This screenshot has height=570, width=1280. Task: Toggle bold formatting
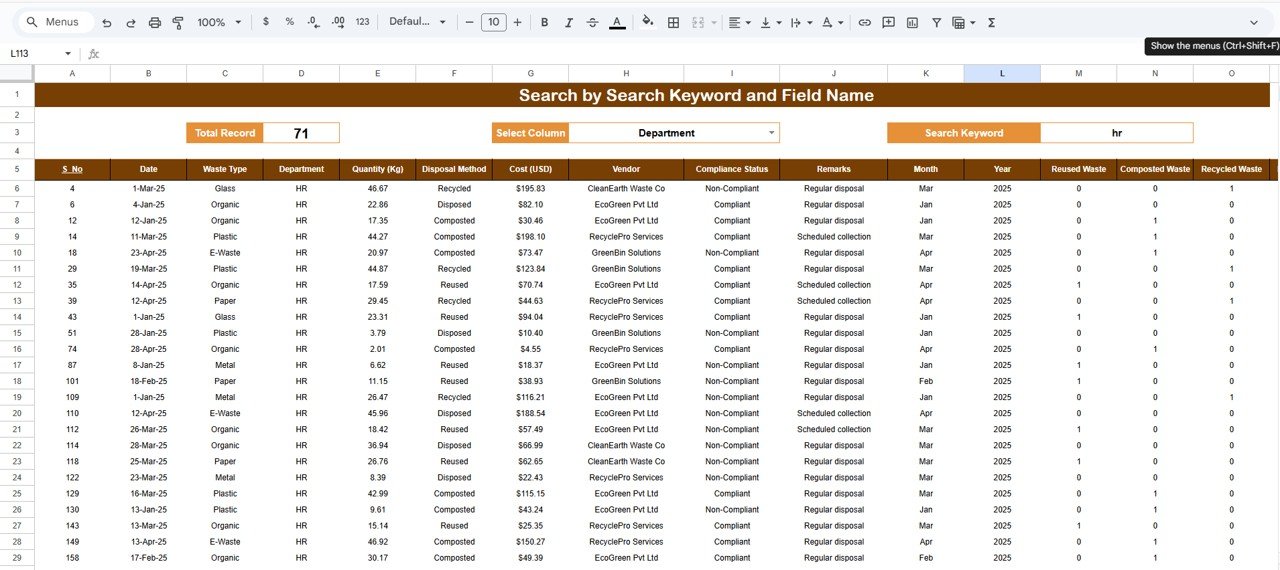544,22
